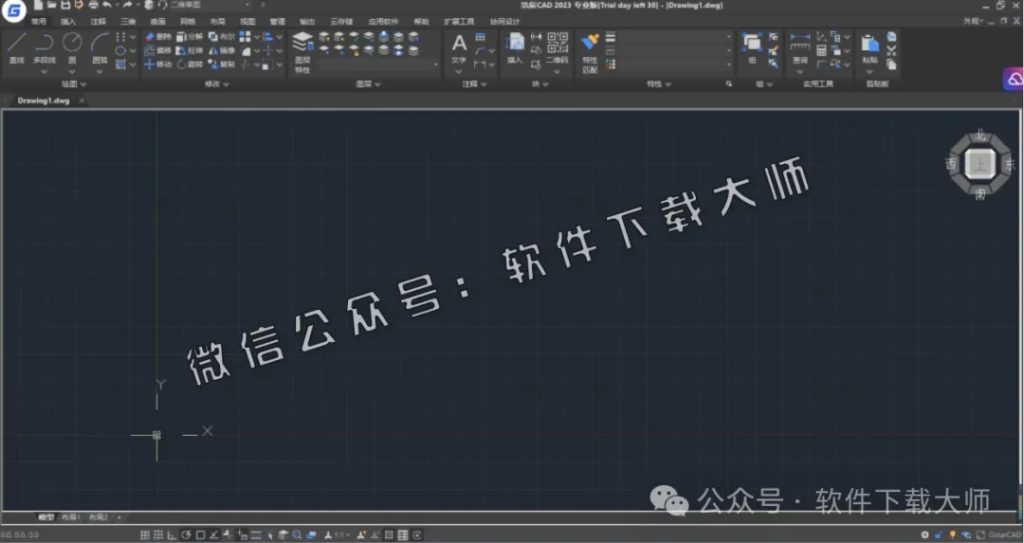Activate the Stretch (拉伸) command
Viewport: 1024px width, 543px height.
tap(189, 50)
